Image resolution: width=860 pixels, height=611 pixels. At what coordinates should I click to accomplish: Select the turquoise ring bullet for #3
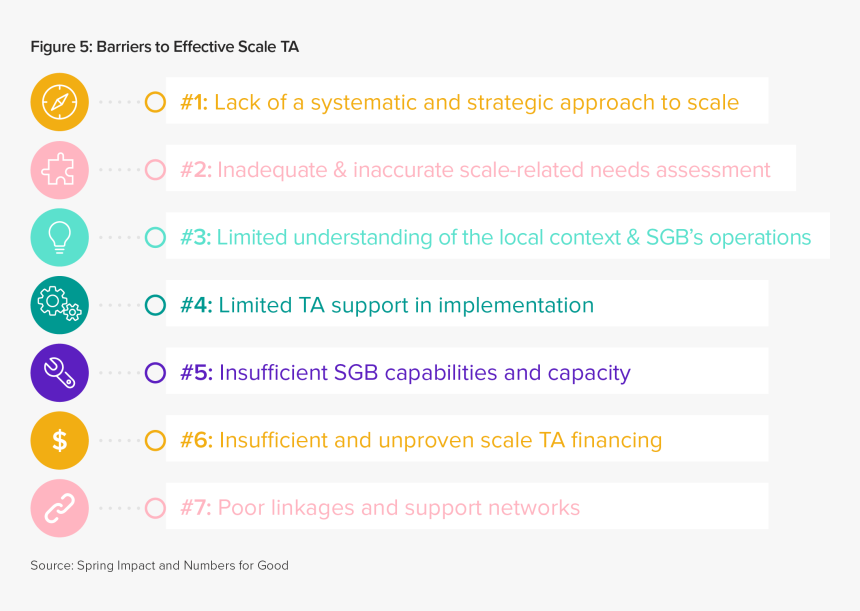tap(155, 237)
